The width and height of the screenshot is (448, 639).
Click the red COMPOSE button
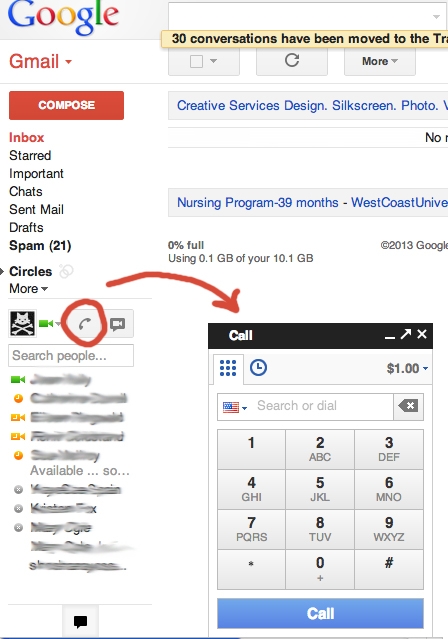pyautogui.click(x=66, y=105)
